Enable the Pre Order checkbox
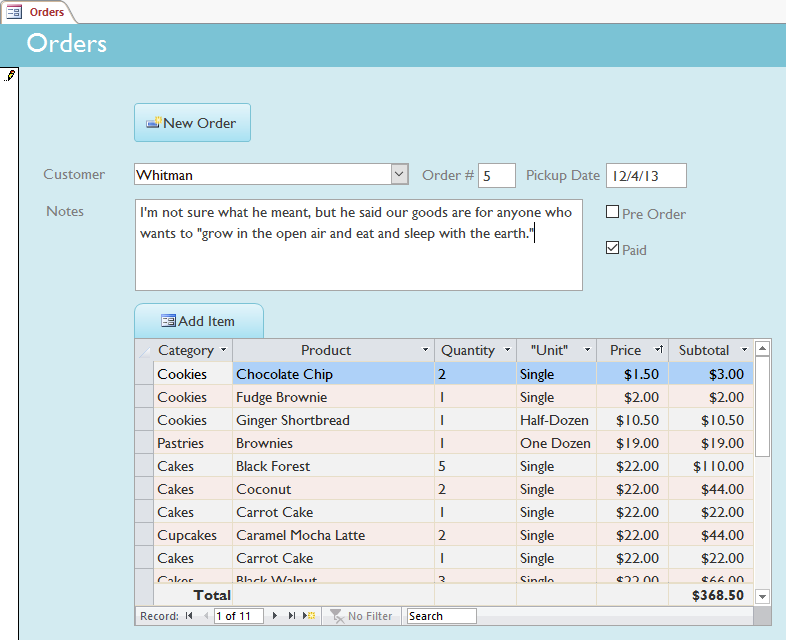 613,212
